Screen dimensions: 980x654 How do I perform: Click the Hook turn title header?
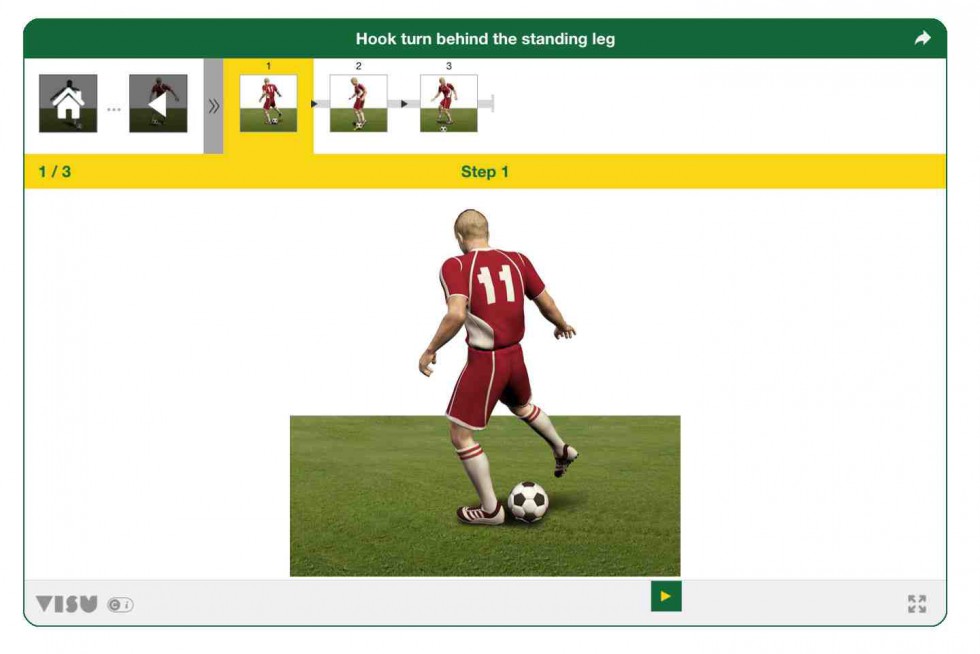tap(485, 39)
